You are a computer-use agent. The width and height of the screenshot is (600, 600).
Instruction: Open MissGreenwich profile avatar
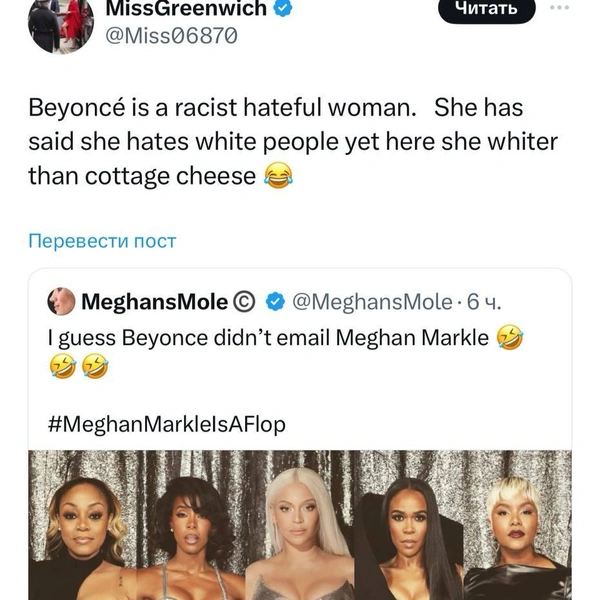point(61,24)
